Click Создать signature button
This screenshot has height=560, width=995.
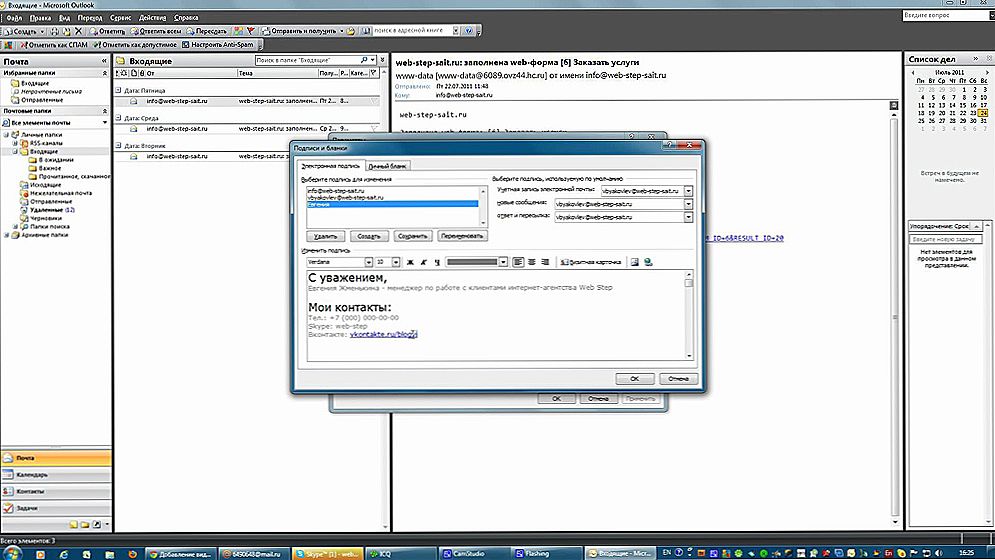(x=369, y=236)
